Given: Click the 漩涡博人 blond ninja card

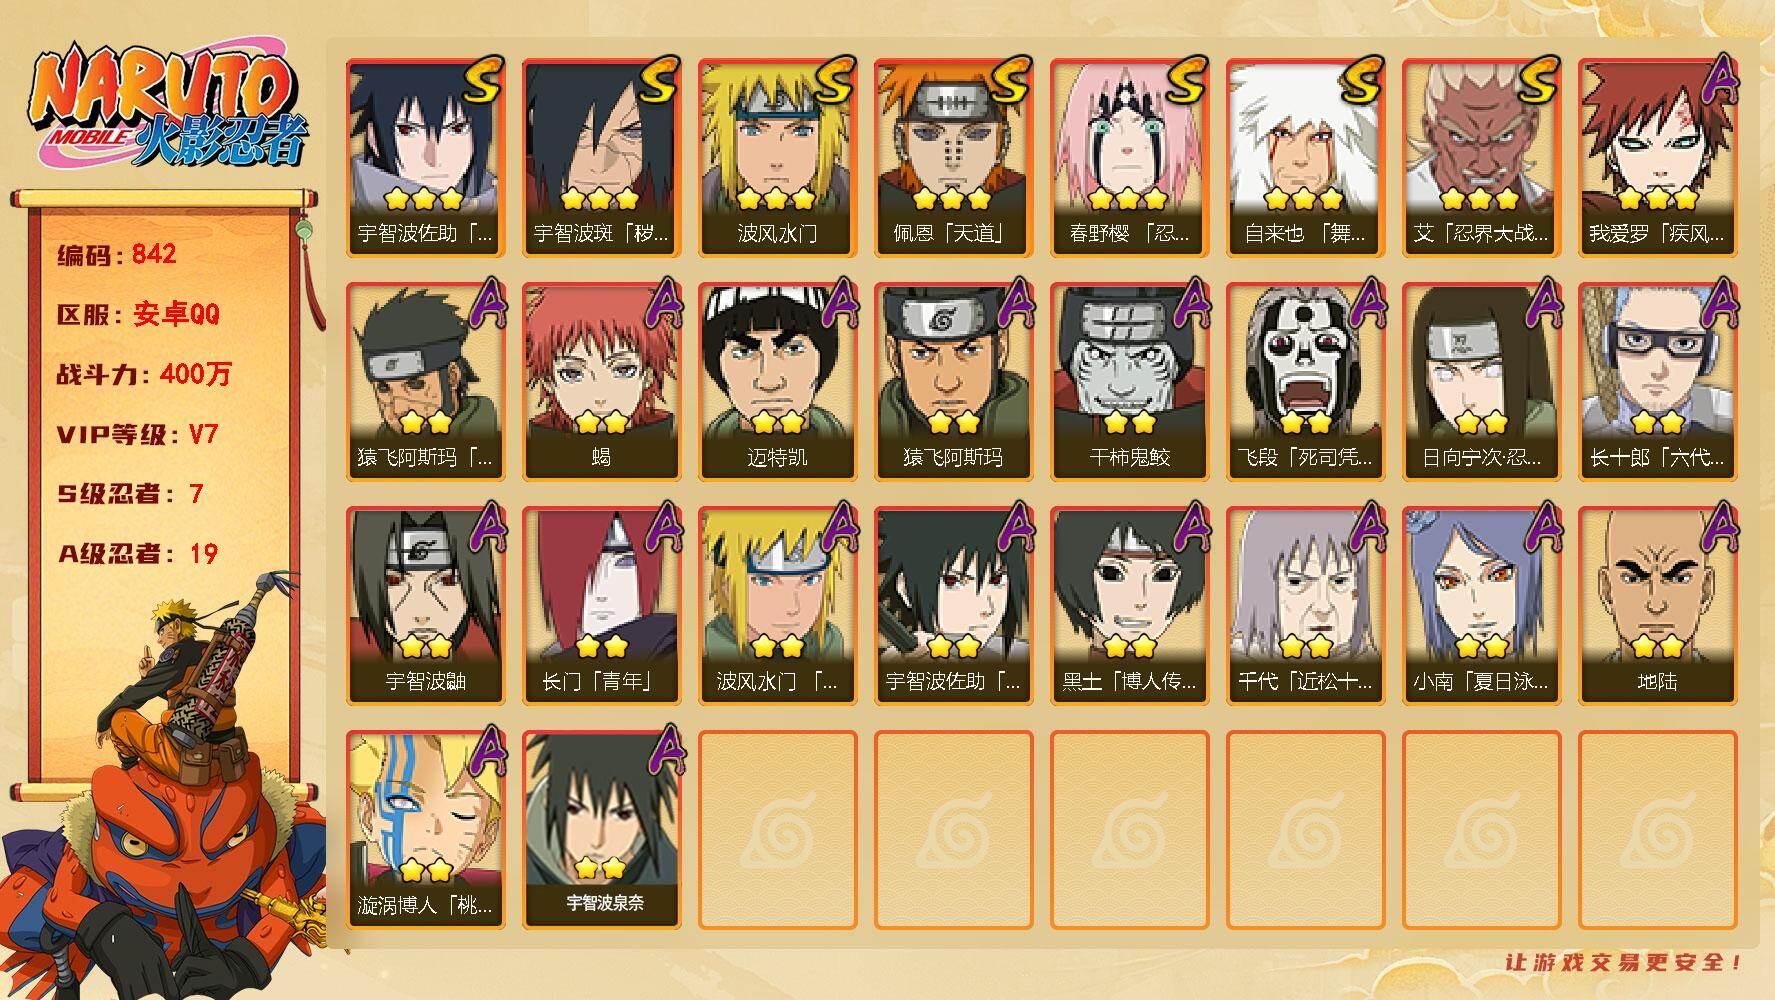Looking at the screenshot, I should pyautogui.click(x=425, y=830).
